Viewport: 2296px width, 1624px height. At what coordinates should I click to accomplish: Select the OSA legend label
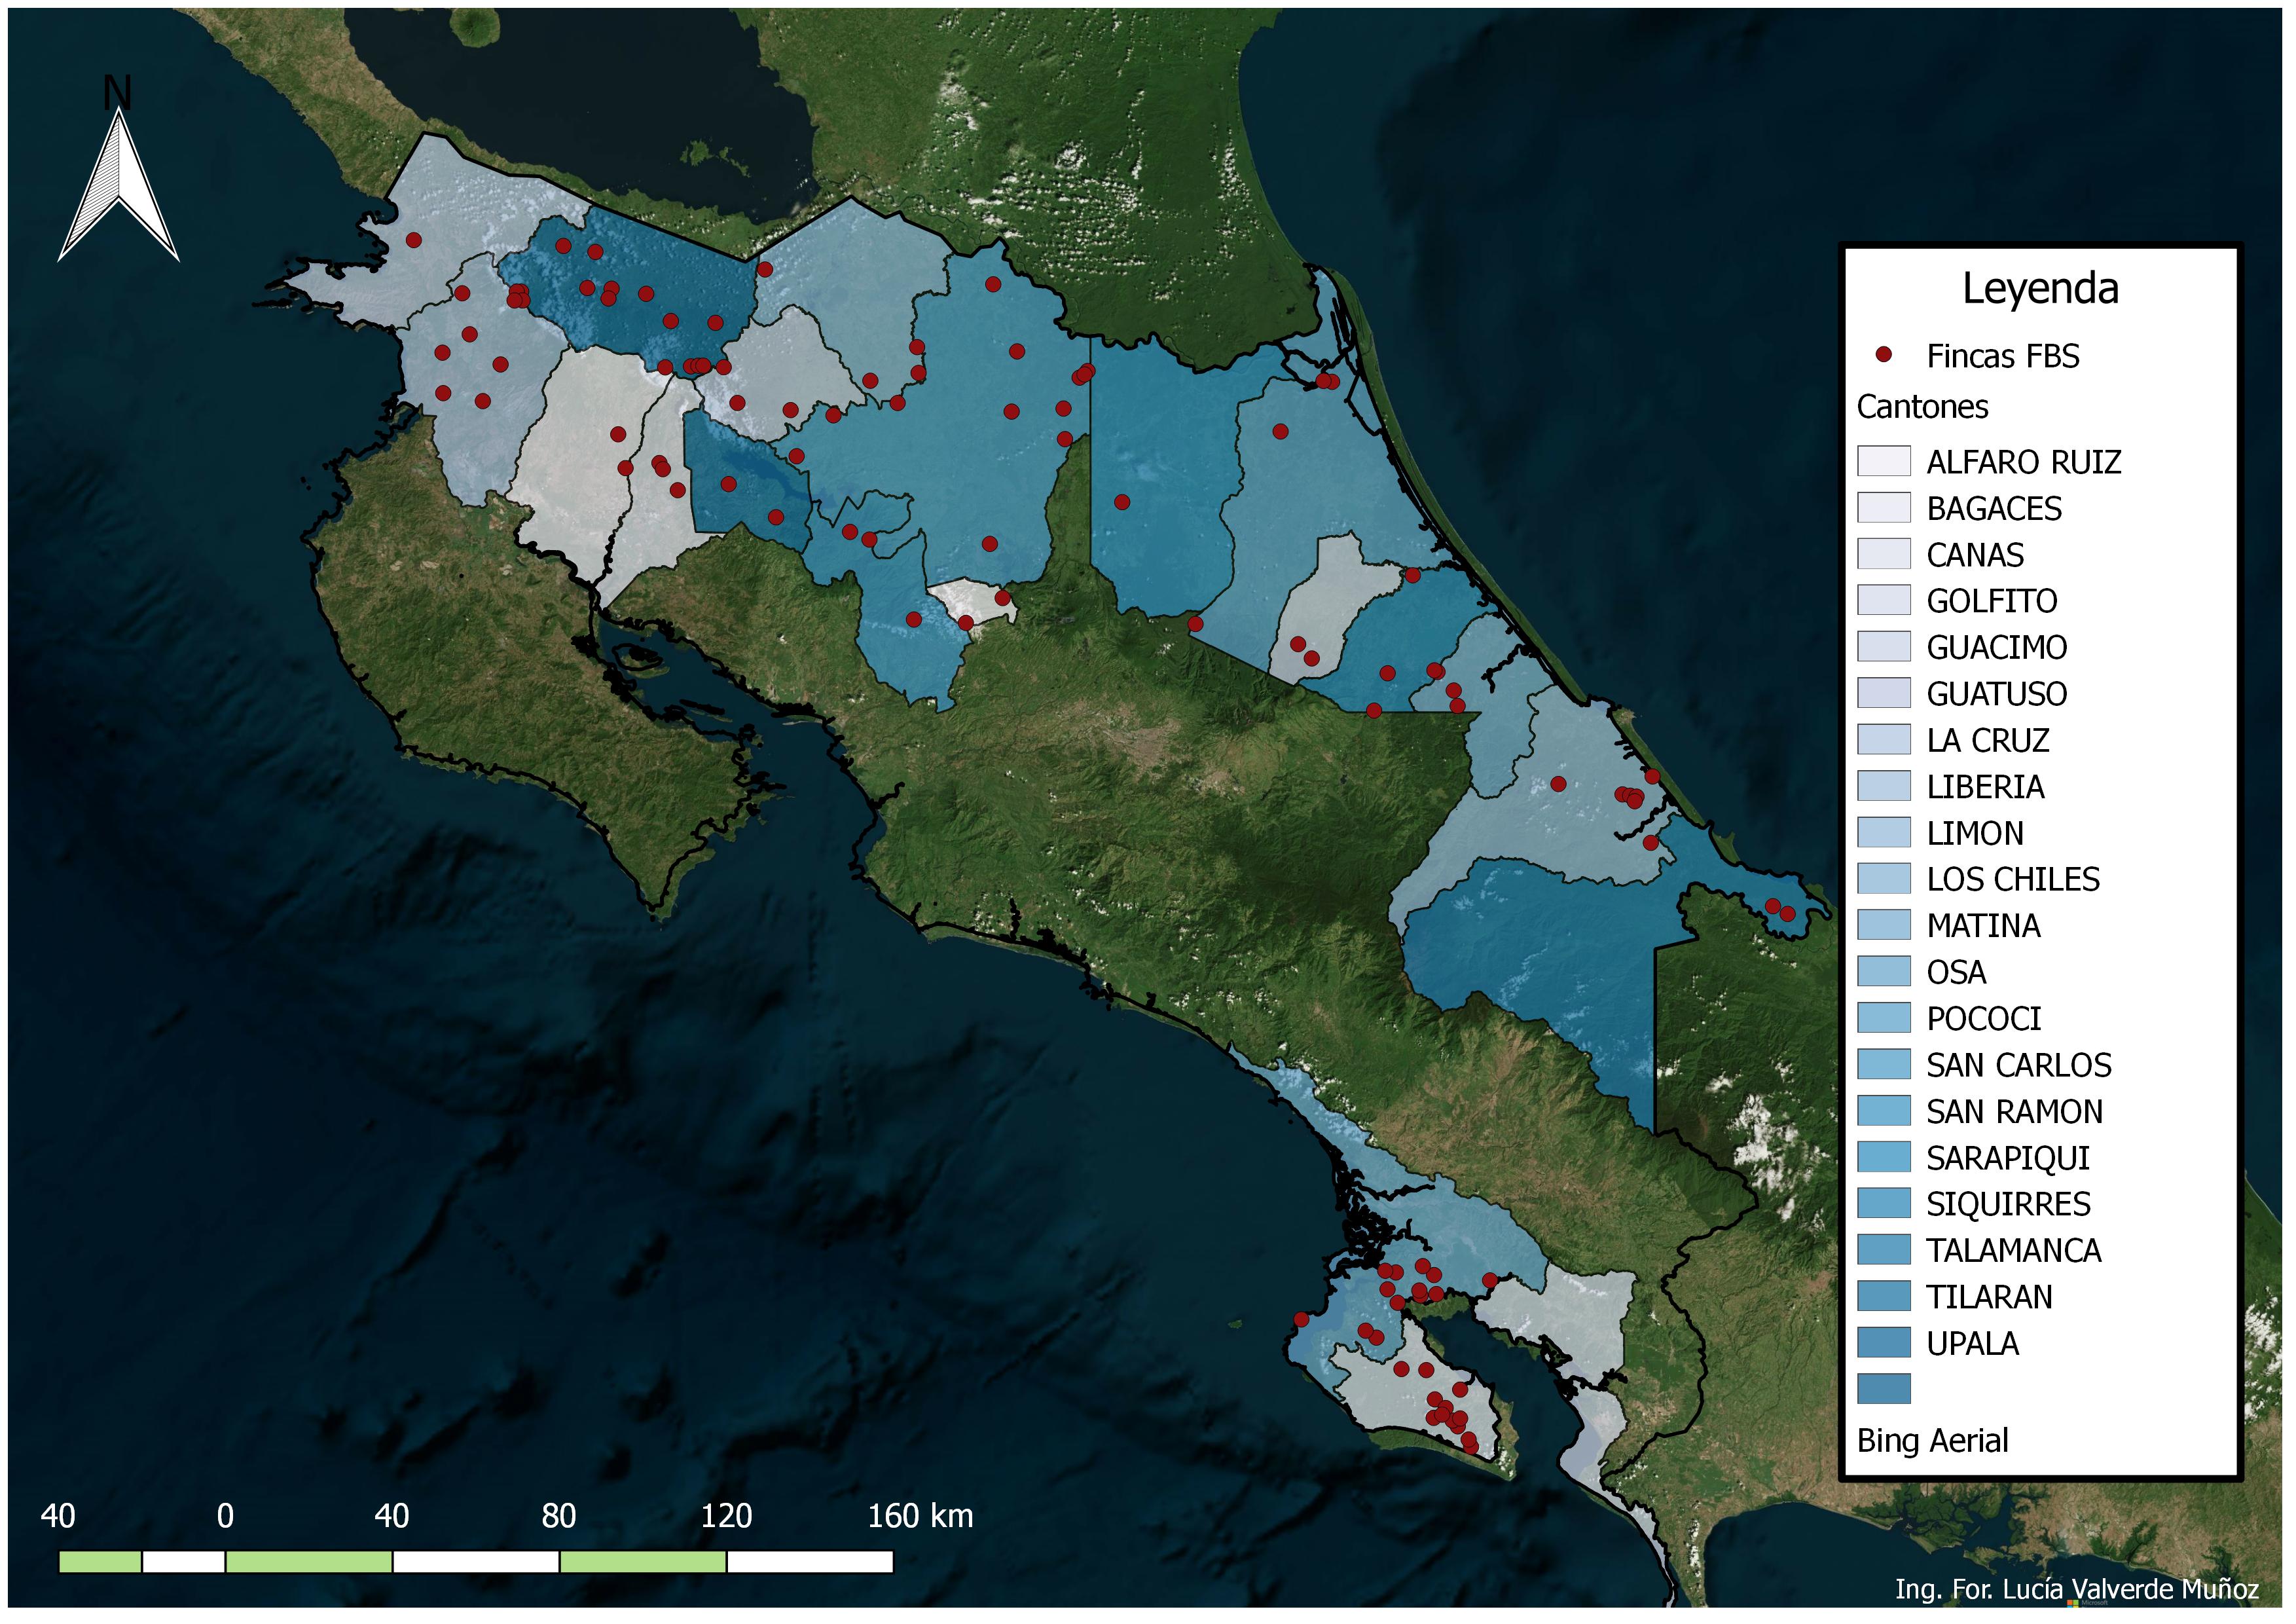coord(1956,972)
